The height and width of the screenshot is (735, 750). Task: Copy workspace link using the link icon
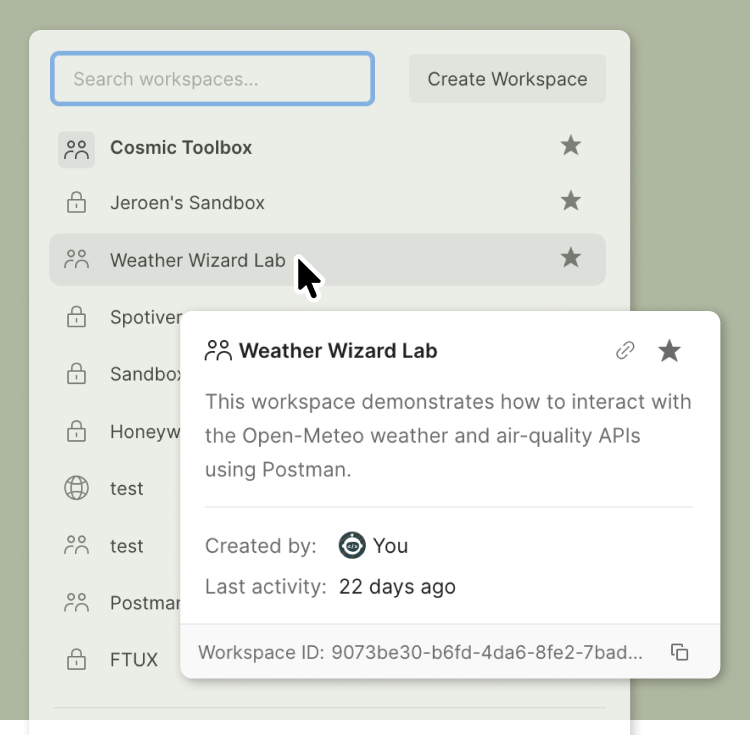point(625,351)
